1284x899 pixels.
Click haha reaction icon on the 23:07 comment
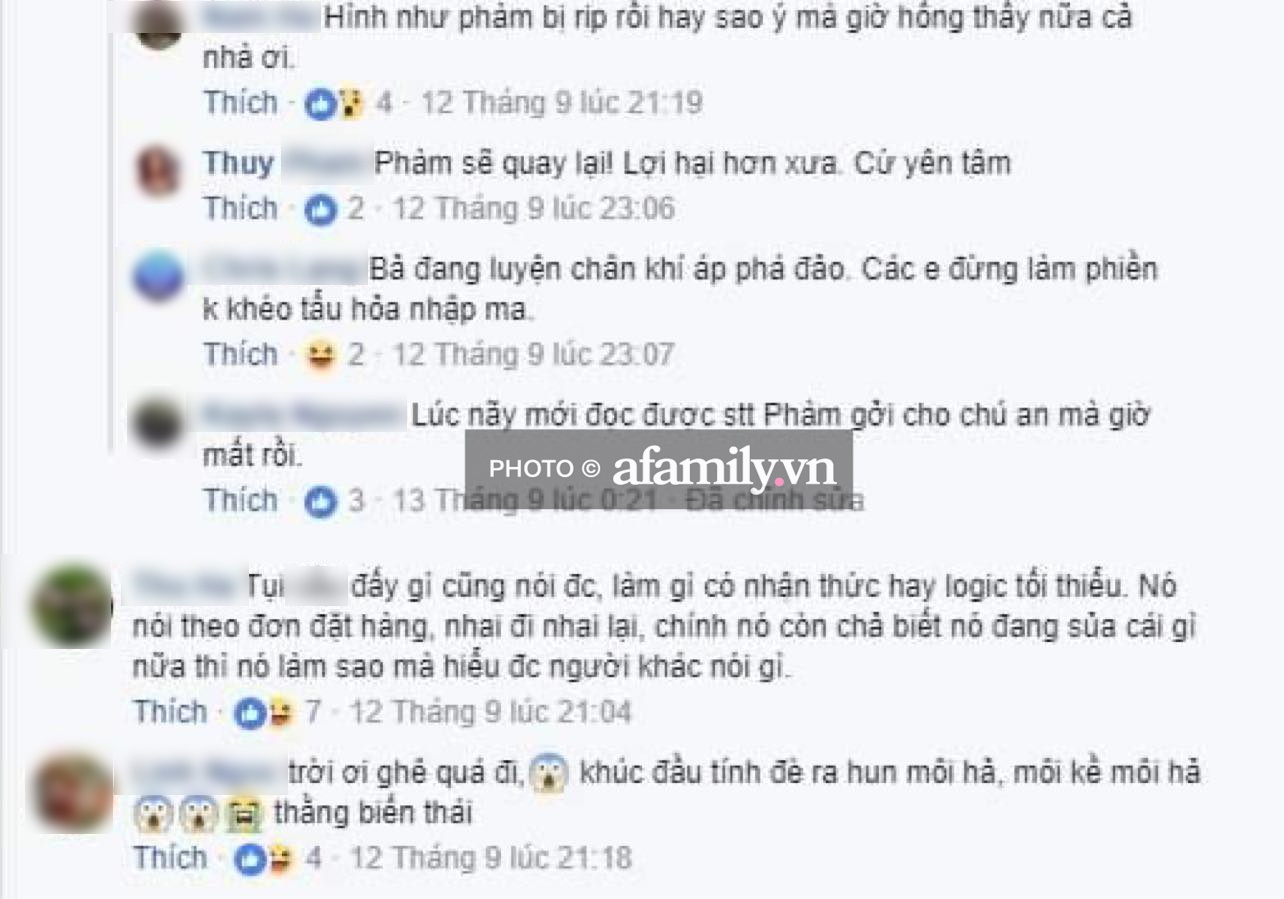coord(321,355)
